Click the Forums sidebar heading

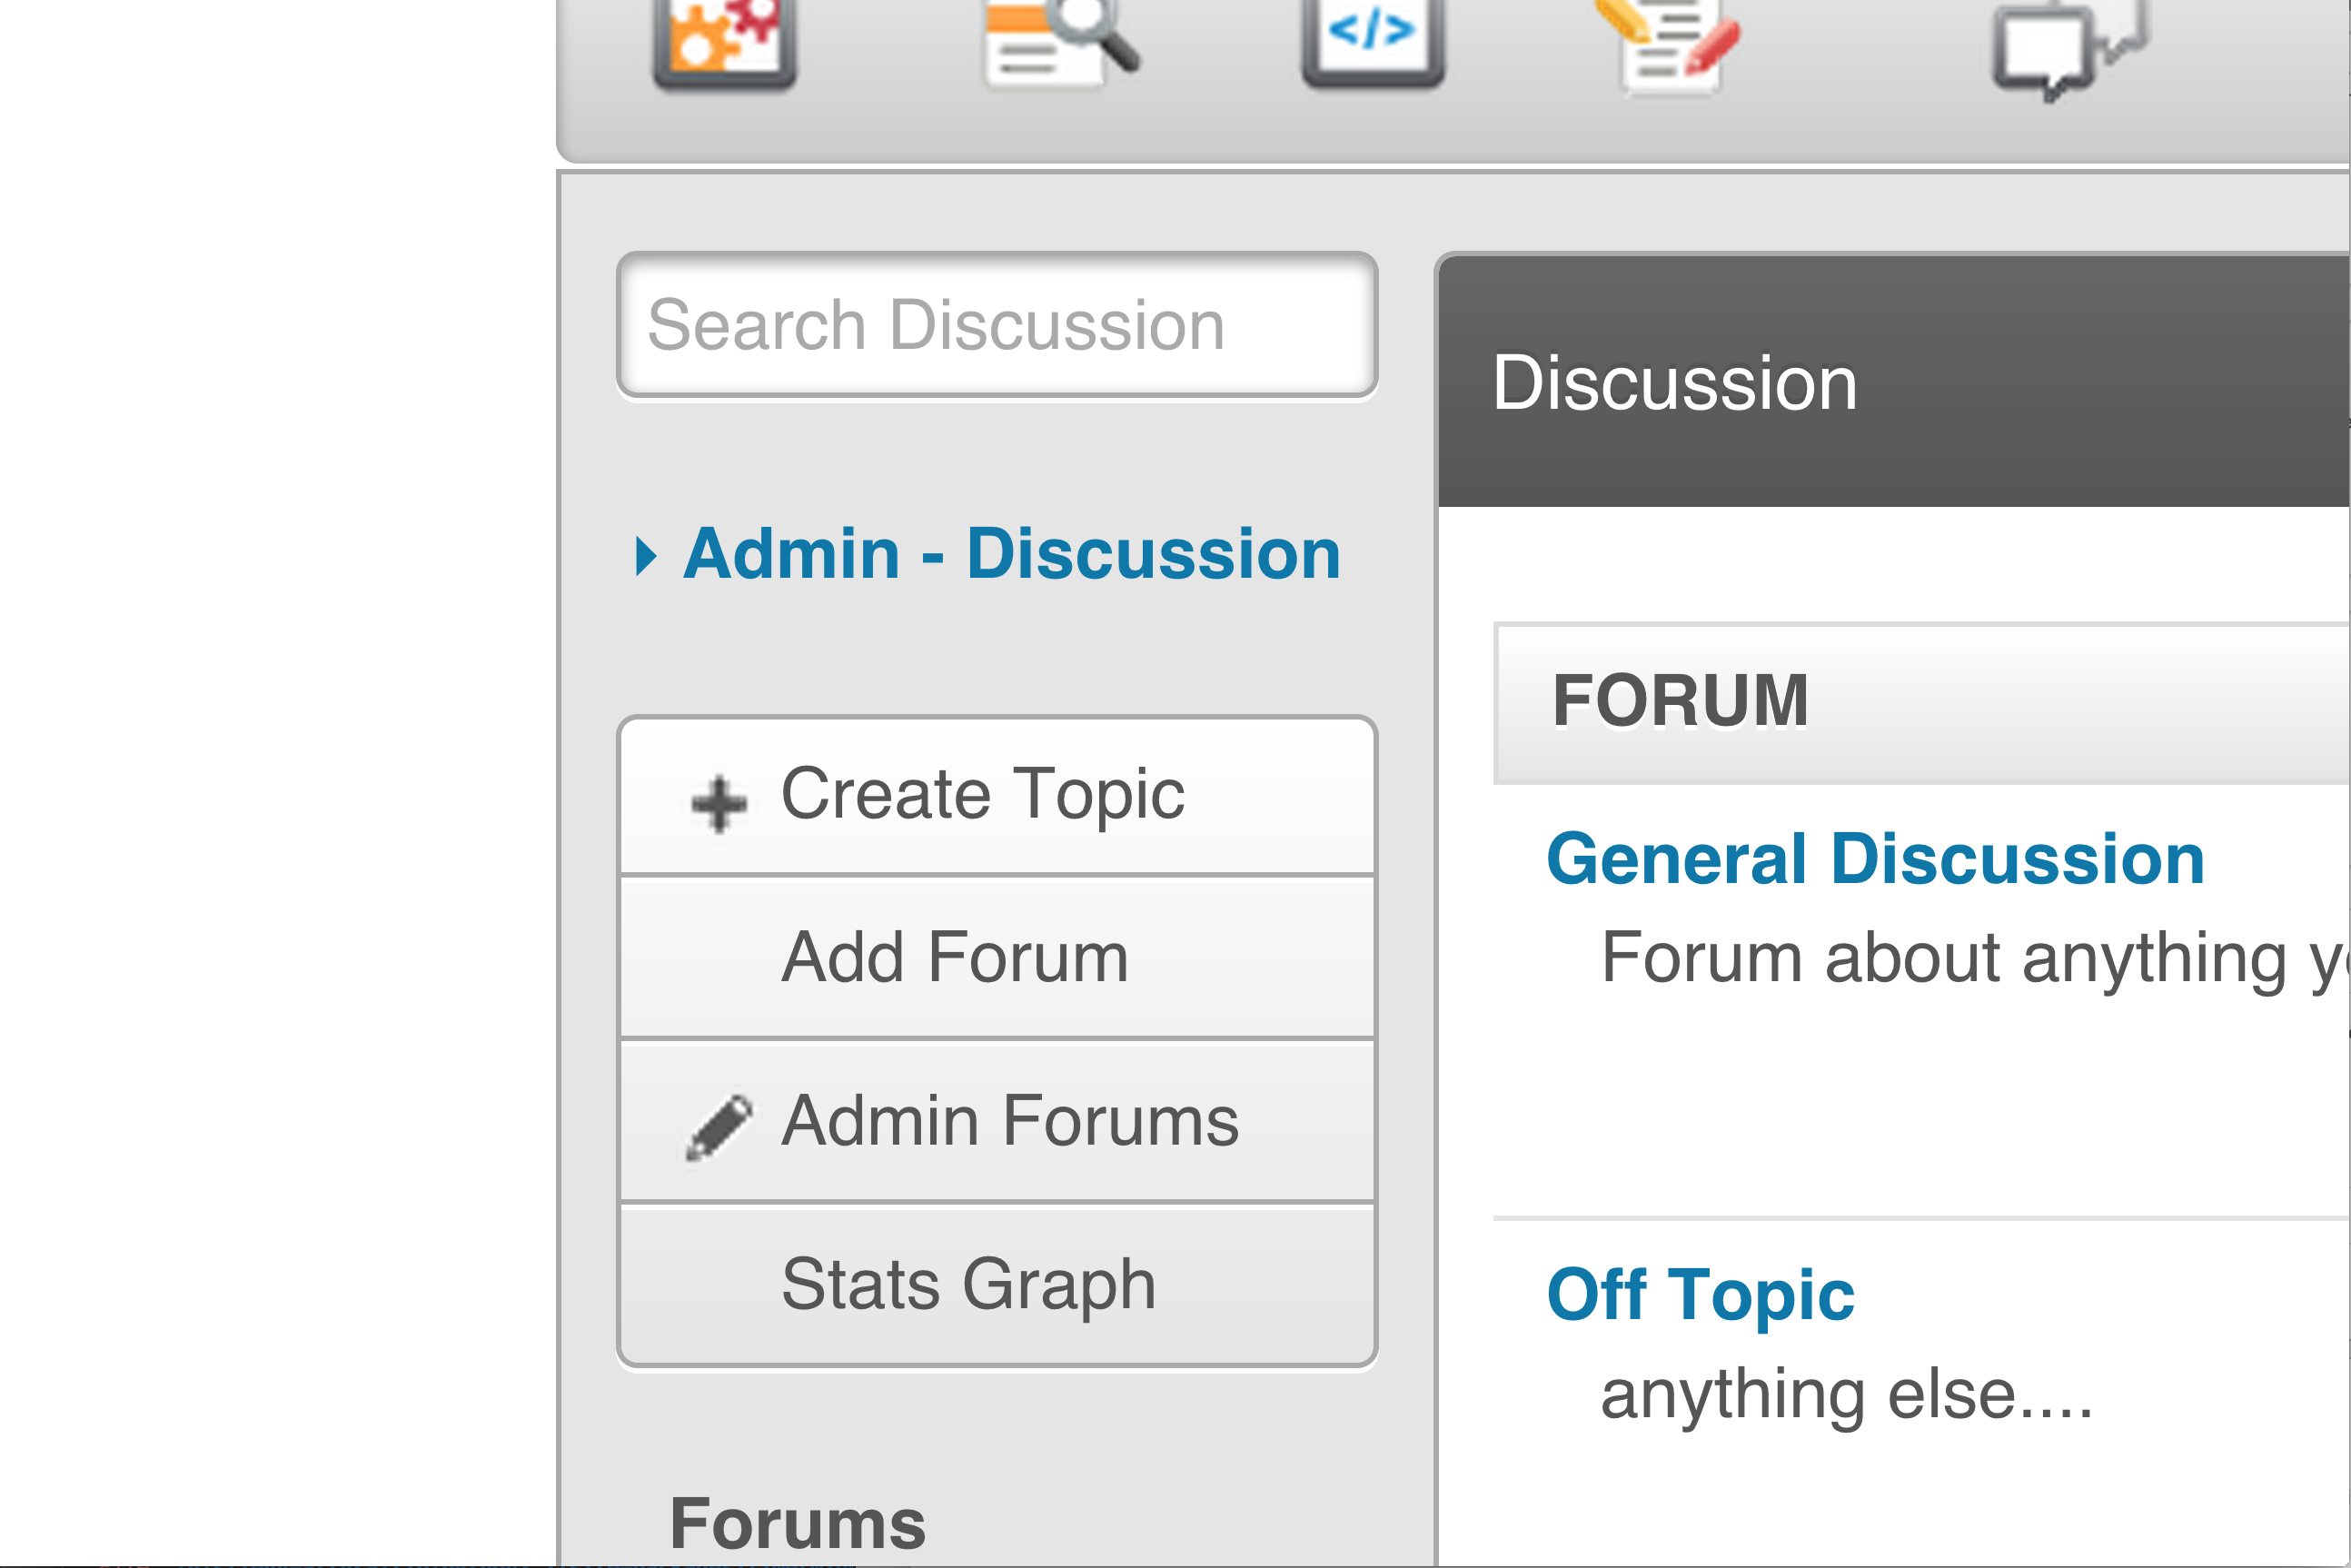point(797,1524)
